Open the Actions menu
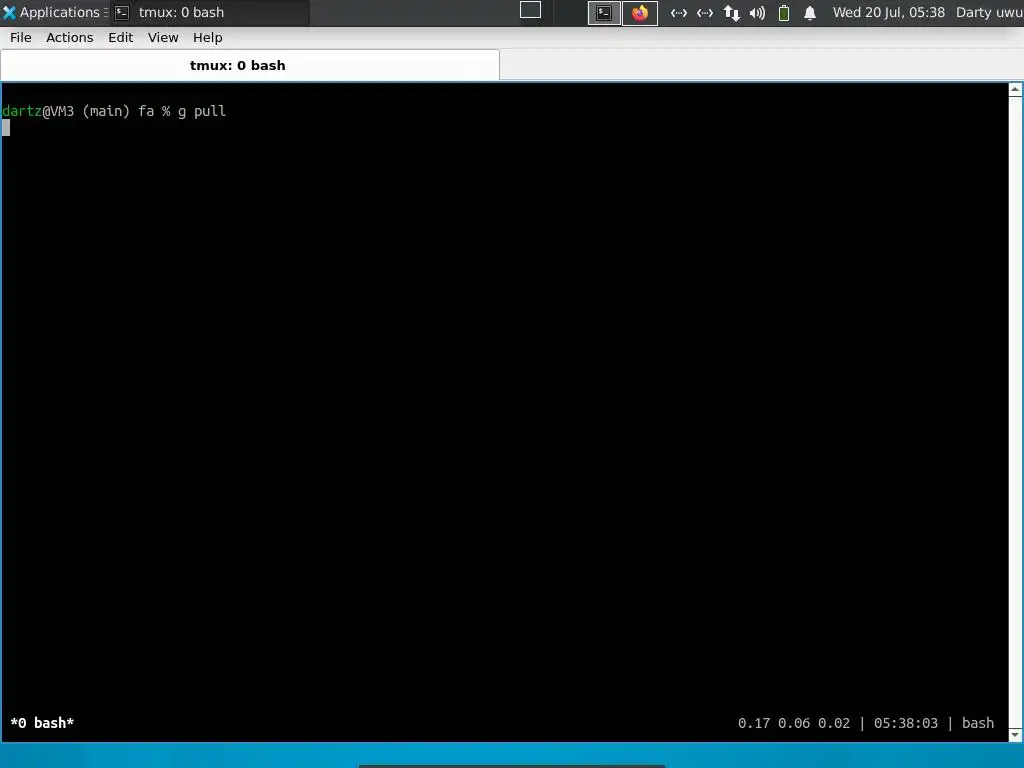This screenshot has width=1024, height=768. coord(70,38)
